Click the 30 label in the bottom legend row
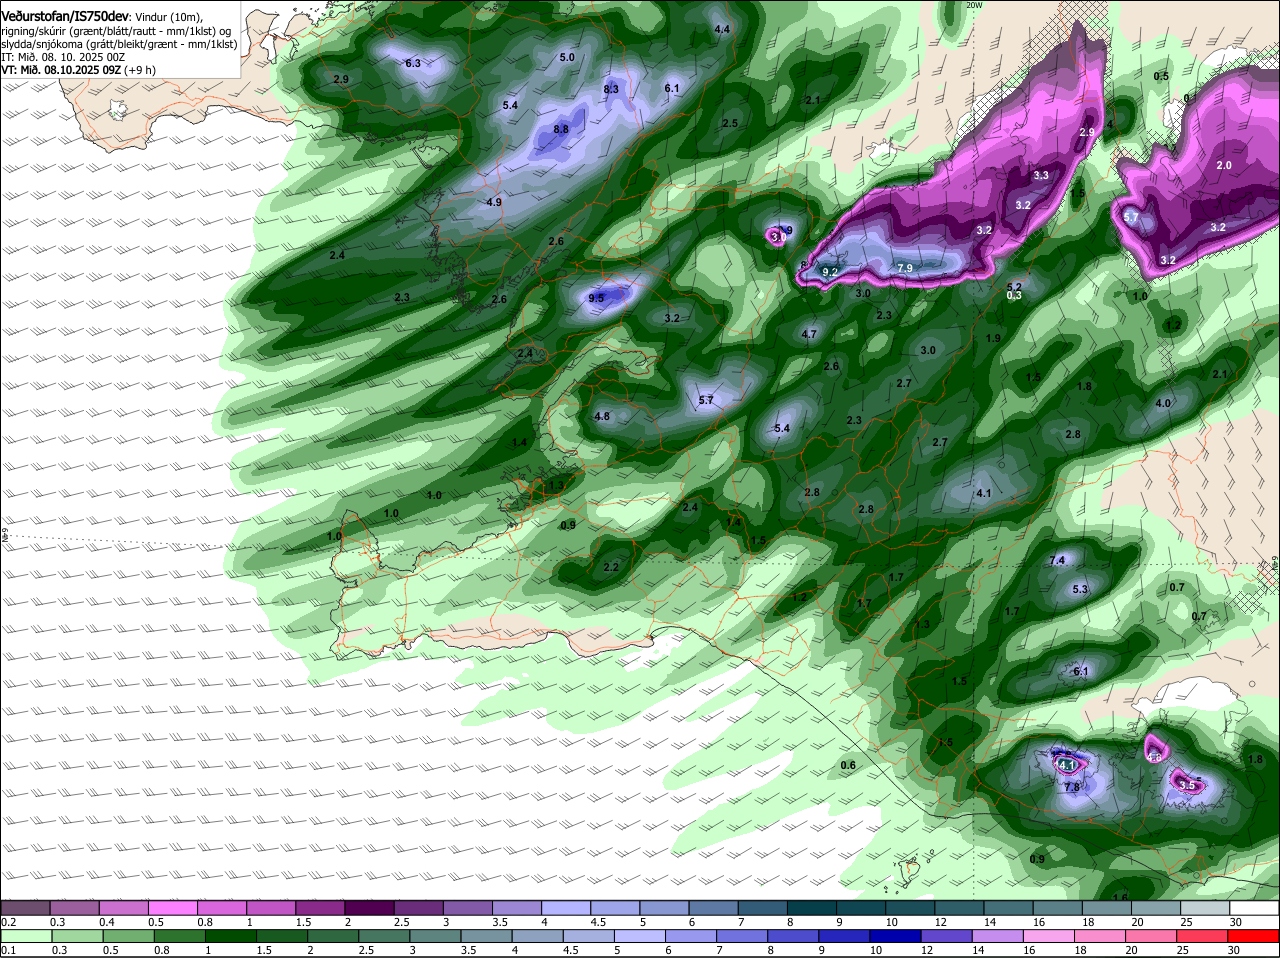 point(1233,950)
